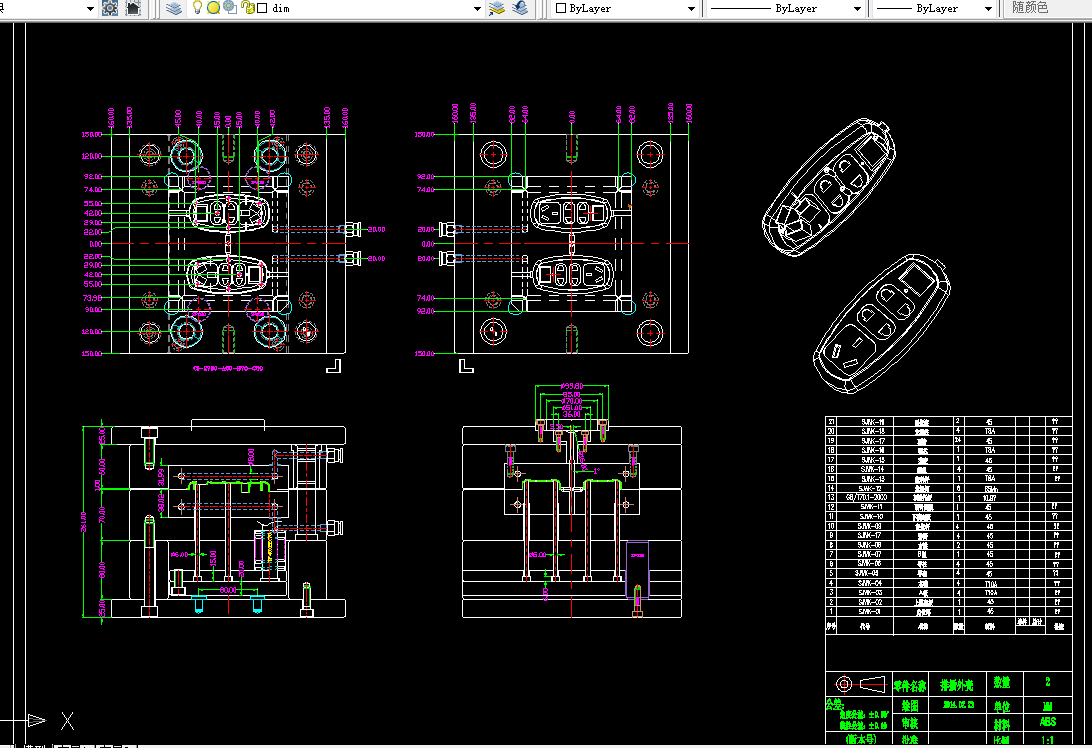Expand the workspace switching dropdown arrow
Image resolution: width=1092 pixels, height=748 pixels.
coord(90,8)
